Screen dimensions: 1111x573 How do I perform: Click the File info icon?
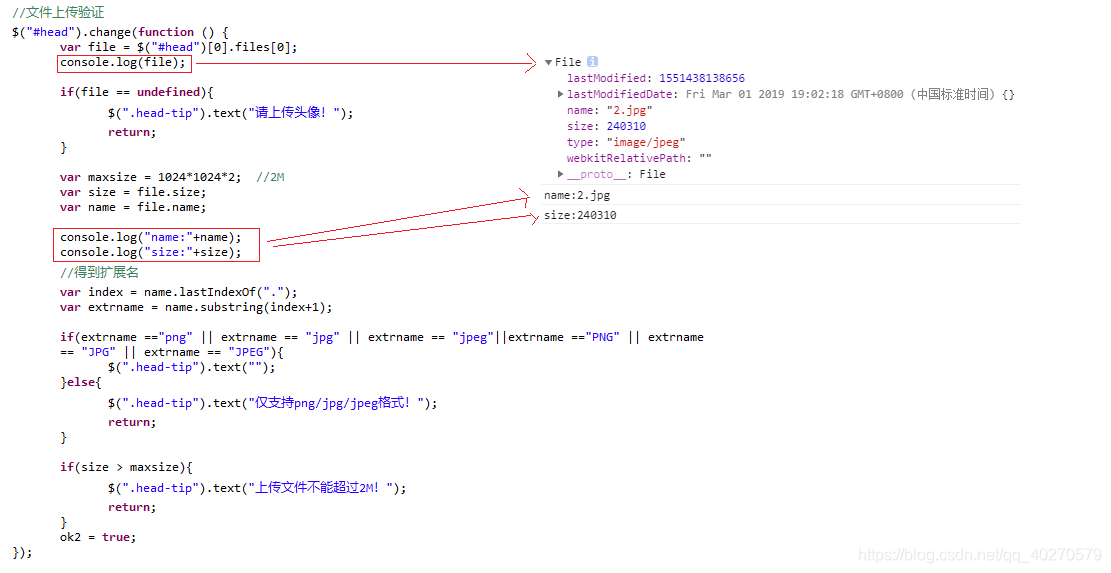(x=592, y=62)
